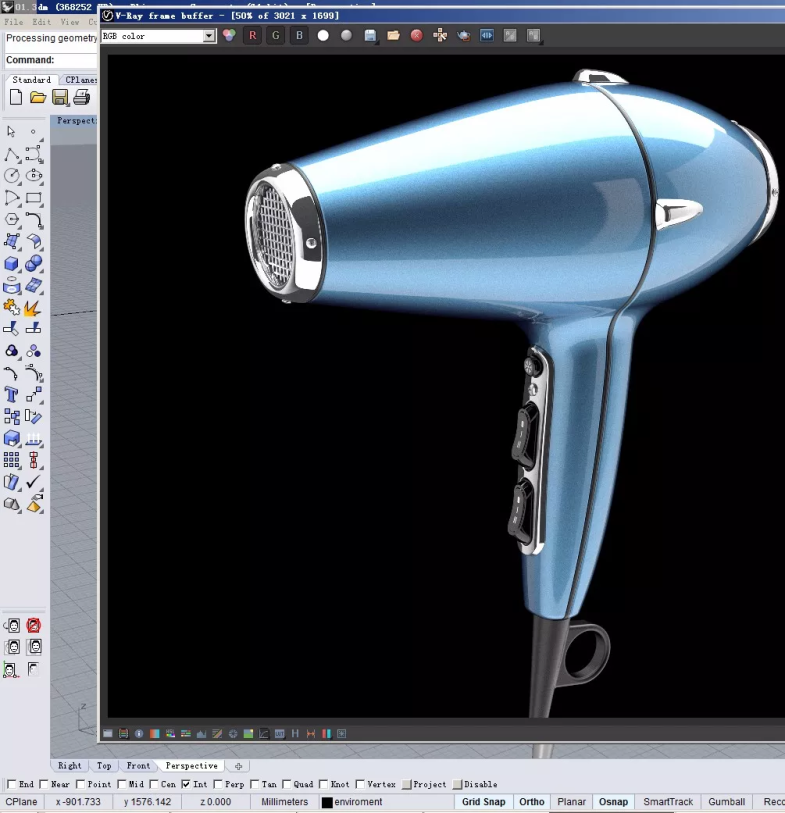
Task: Select the Text object tool
Action: [x=11, y=395]
